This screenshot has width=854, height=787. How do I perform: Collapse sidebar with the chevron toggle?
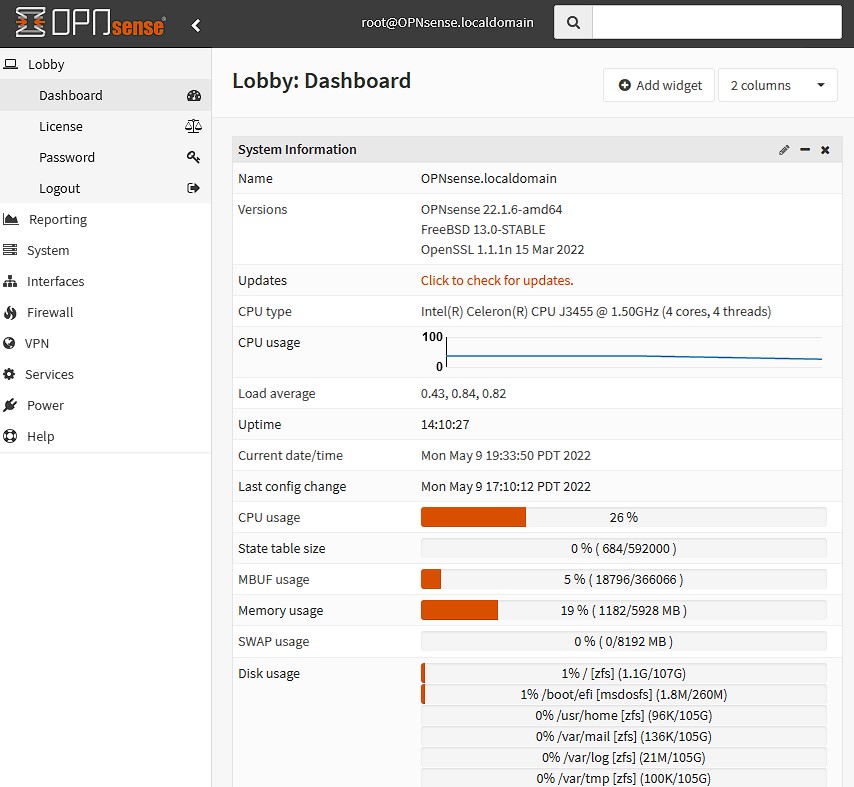[x=196, y=25]
